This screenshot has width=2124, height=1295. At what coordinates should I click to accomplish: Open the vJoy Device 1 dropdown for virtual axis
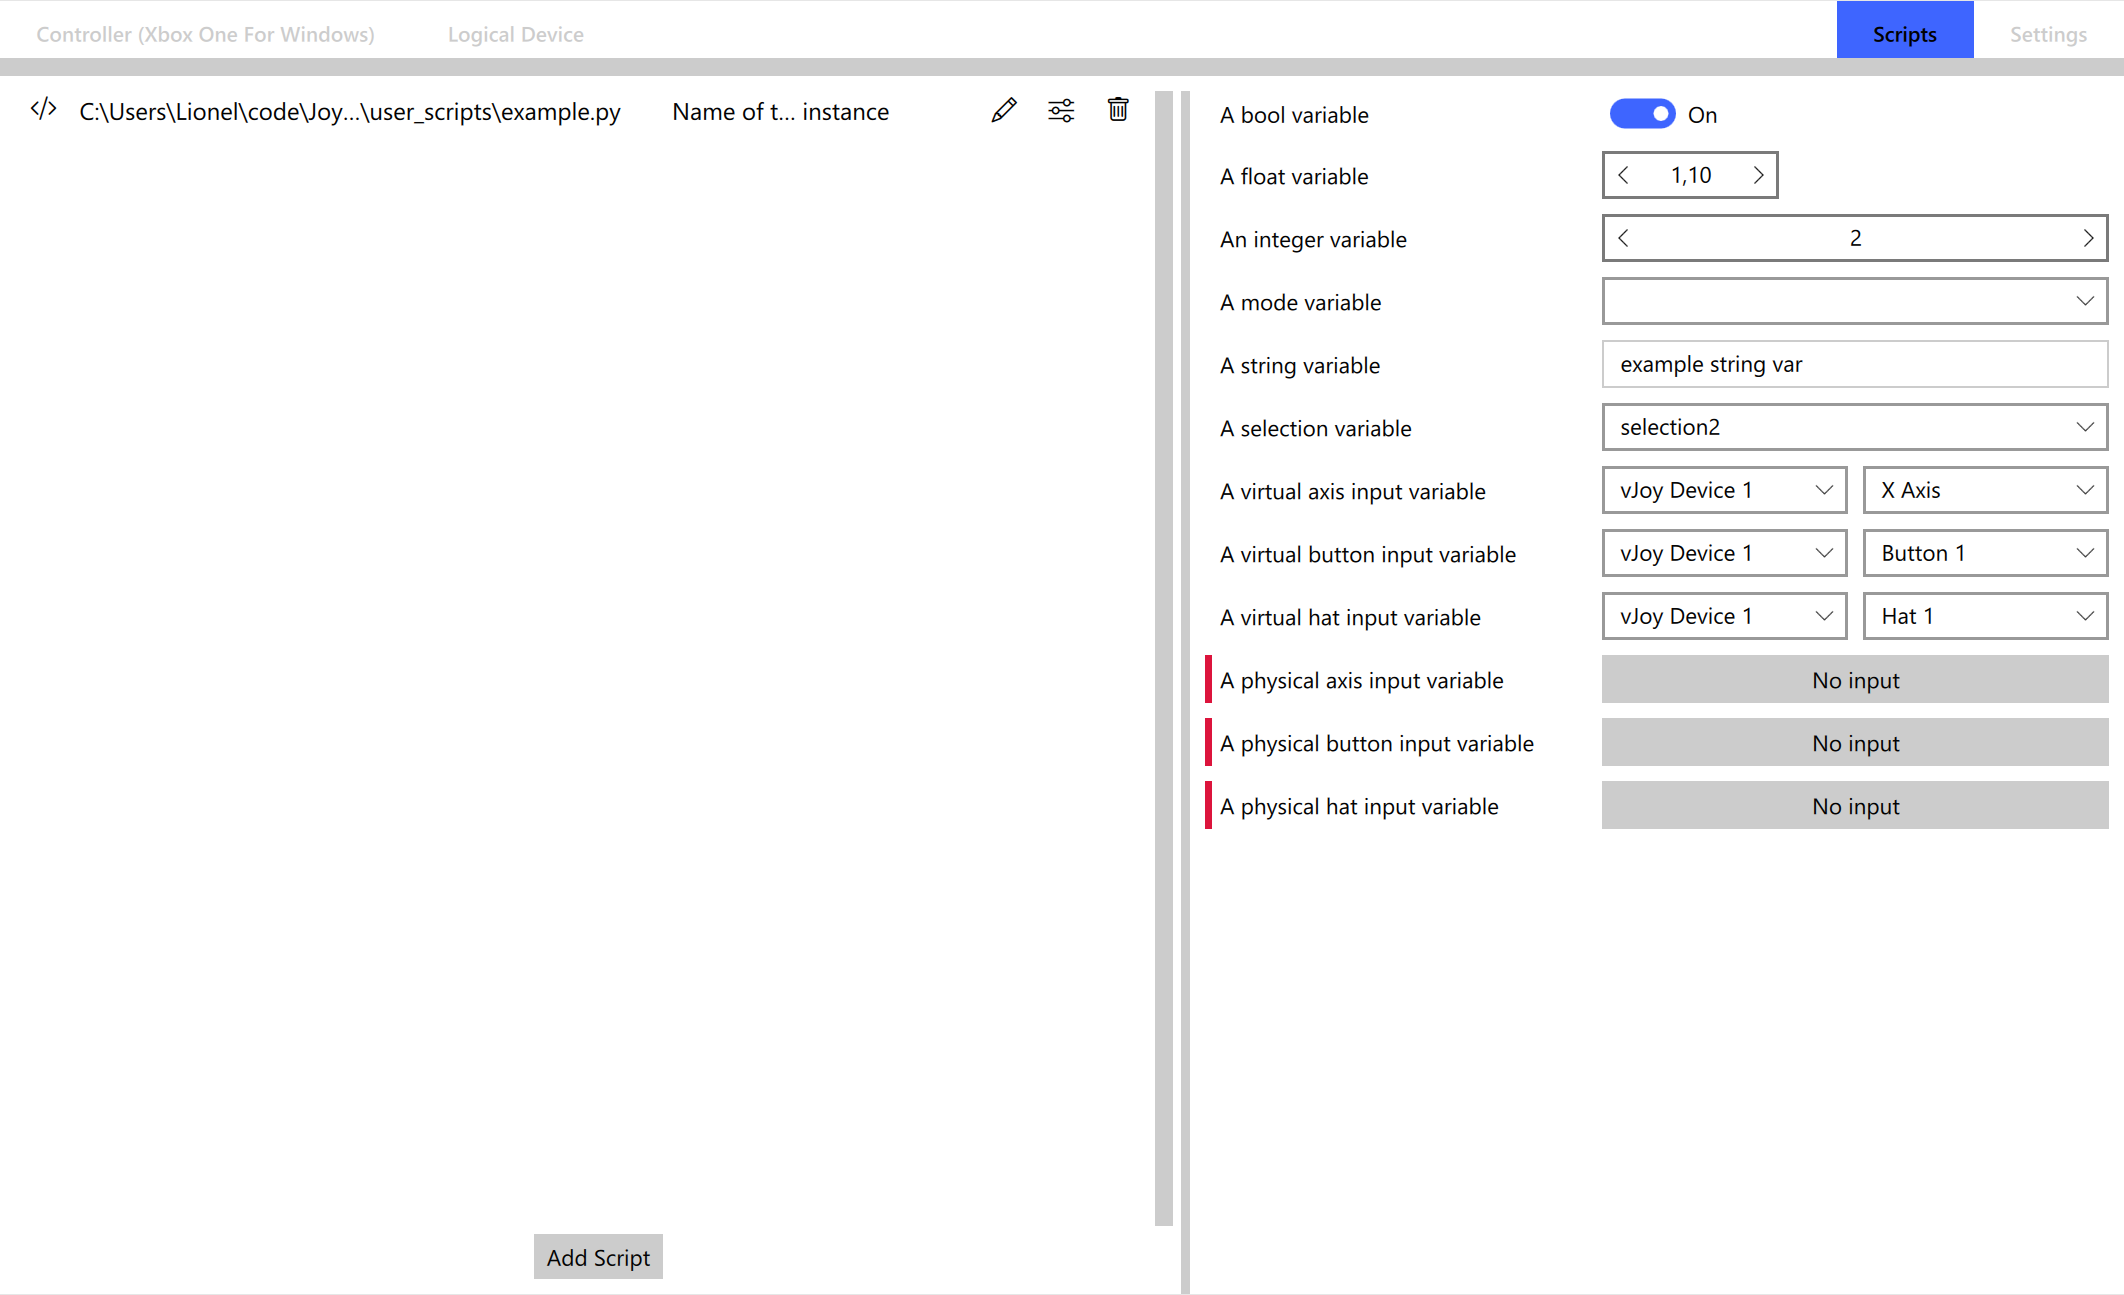pos(1724,490)
